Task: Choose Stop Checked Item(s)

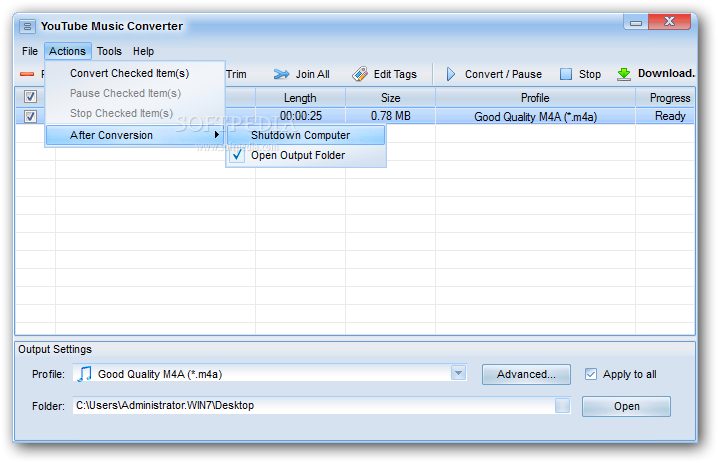Action: 136,113
